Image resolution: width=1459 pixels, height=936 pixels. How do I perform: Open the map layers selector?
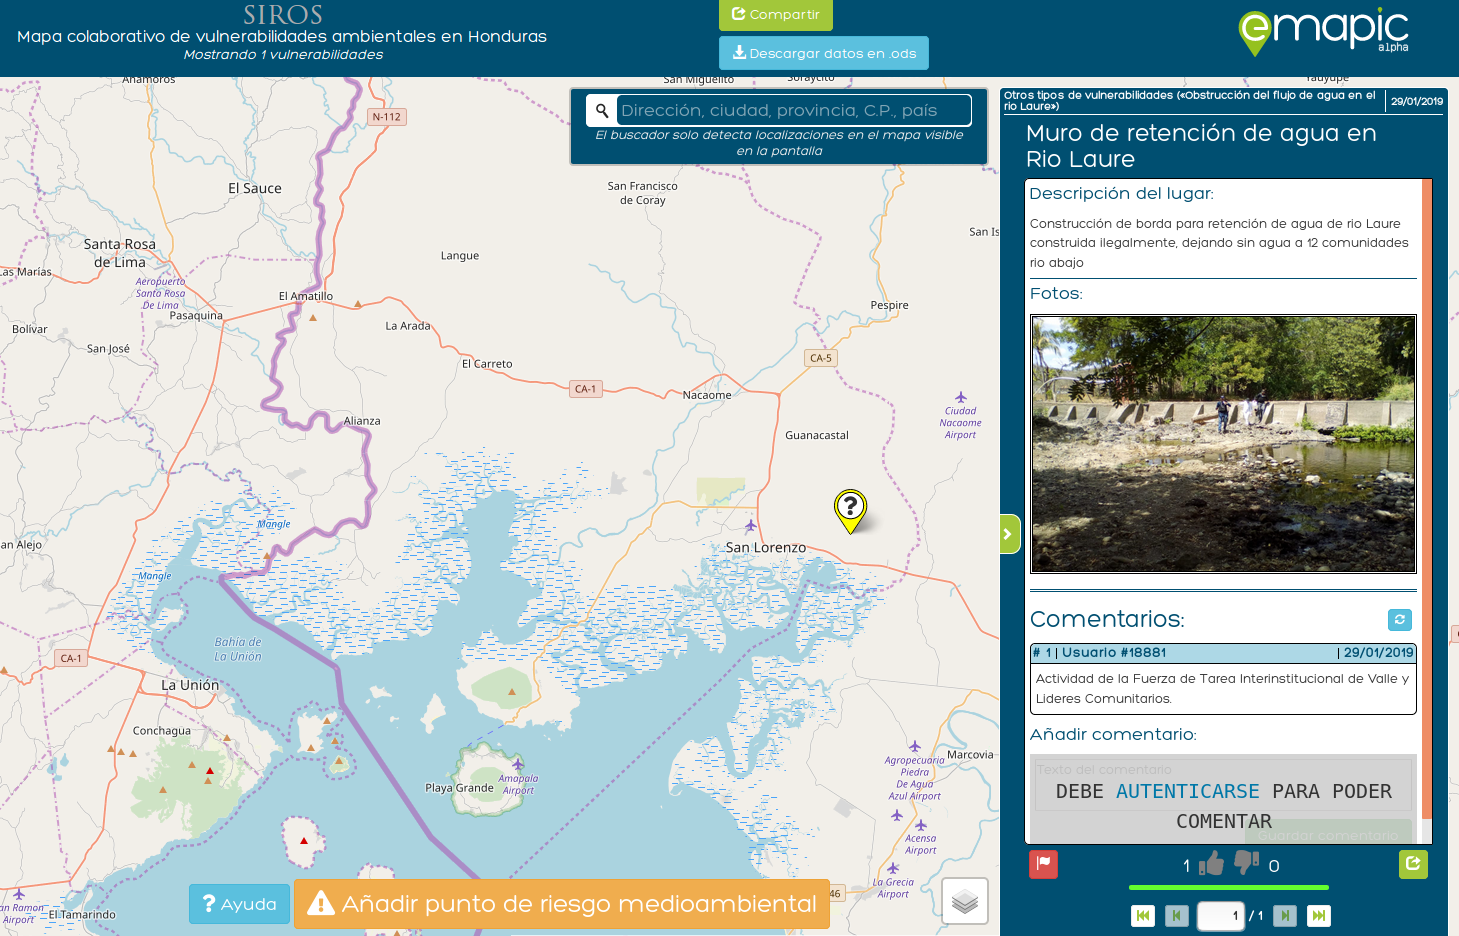click(x=965, y=902)
